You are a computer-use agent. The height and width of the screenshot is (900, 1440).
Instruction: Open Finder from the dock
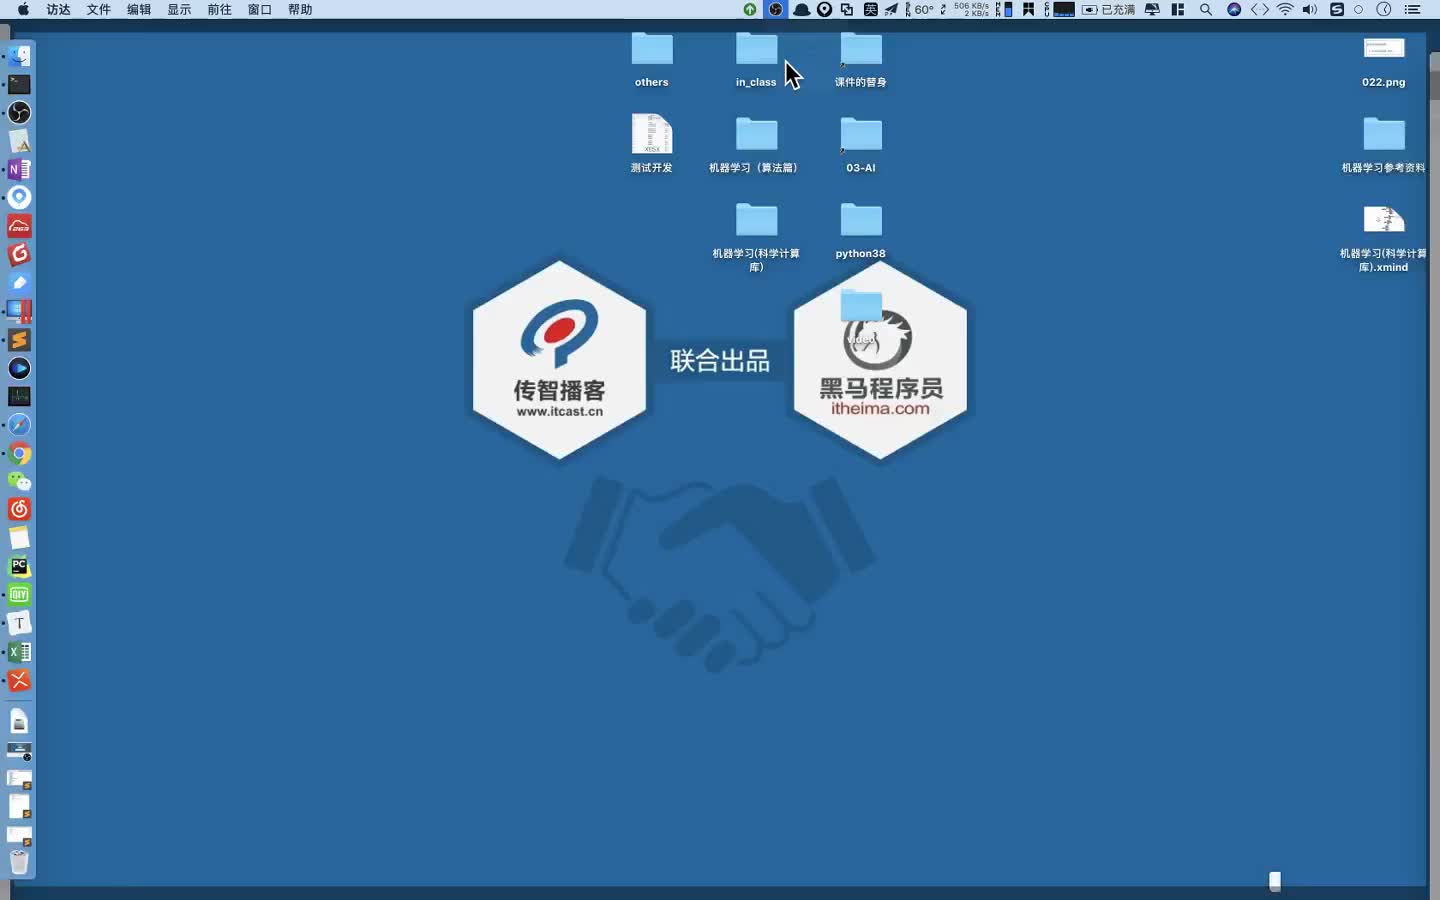[x=19, y=56]
